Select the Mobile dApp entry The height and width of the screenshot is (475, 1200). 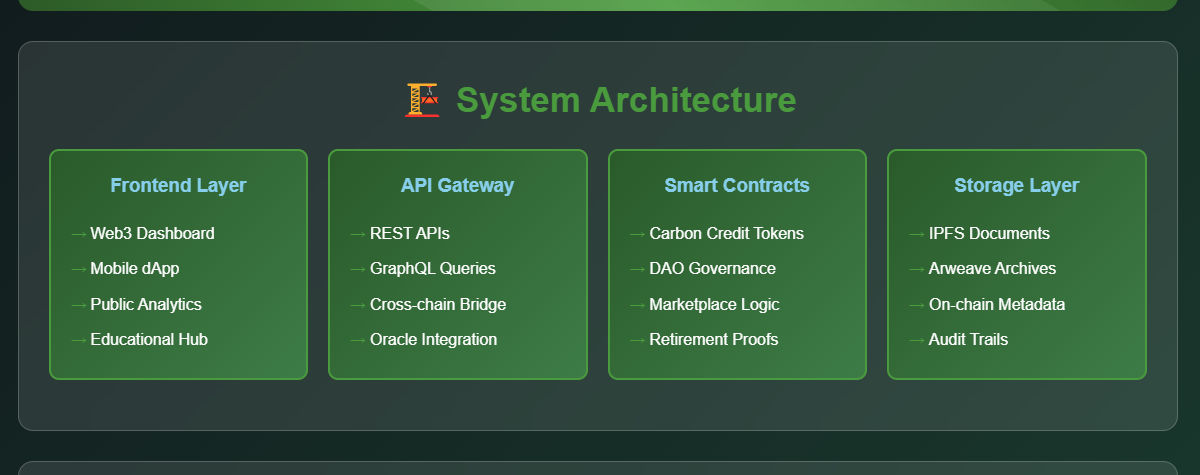coord(135,268)
